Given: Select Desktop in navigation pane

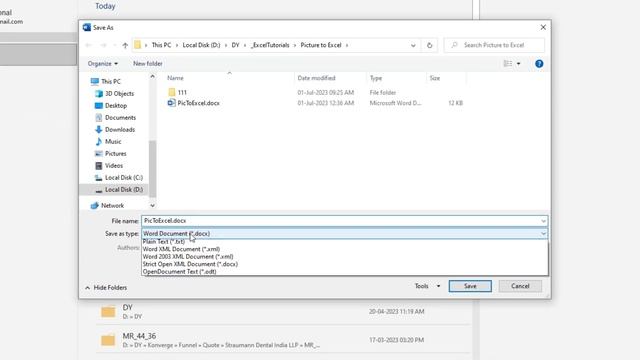Looking at the screenshot, I should pos(116,105).
